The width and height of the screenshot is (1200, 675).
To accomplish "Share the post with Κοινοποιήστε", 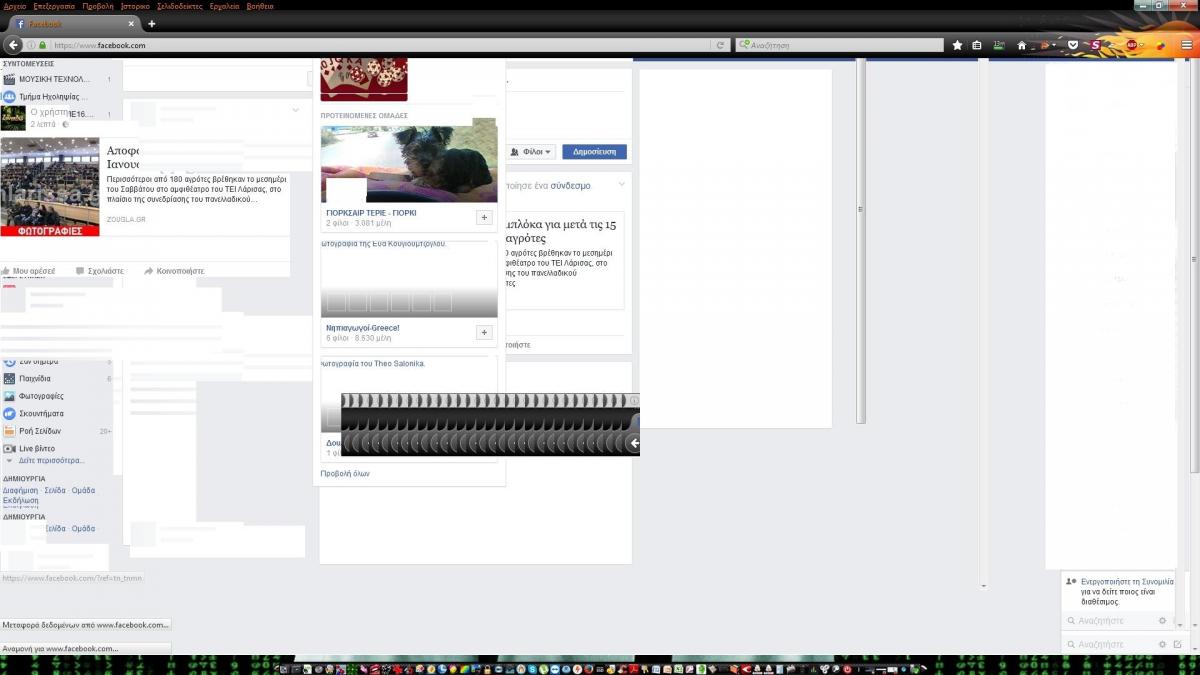I will coord(175,271).
